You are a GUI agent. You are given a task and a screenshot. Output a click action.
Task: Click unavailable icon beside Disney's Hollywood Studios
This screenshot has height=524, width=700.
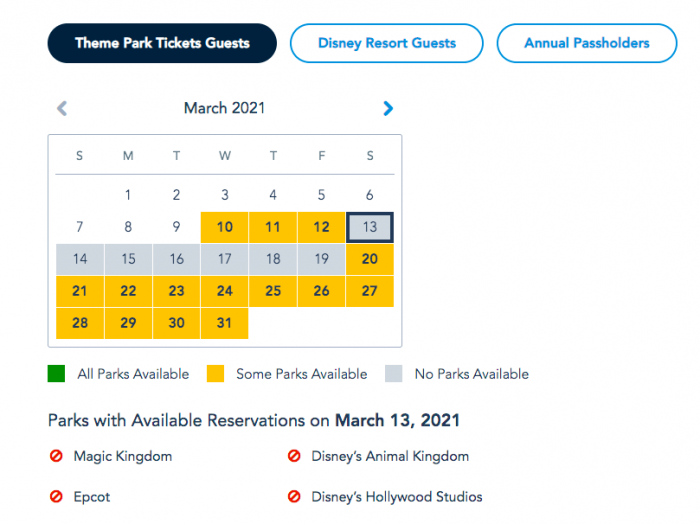pos(294,497)
